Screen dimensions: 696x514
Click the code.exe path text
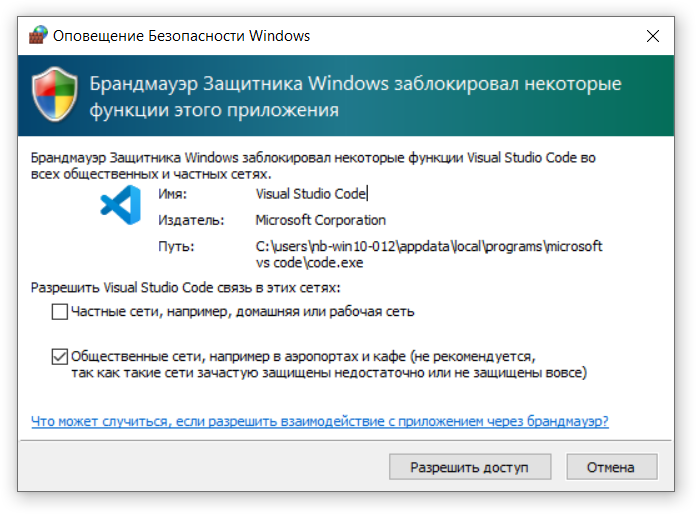pos(429,254)
